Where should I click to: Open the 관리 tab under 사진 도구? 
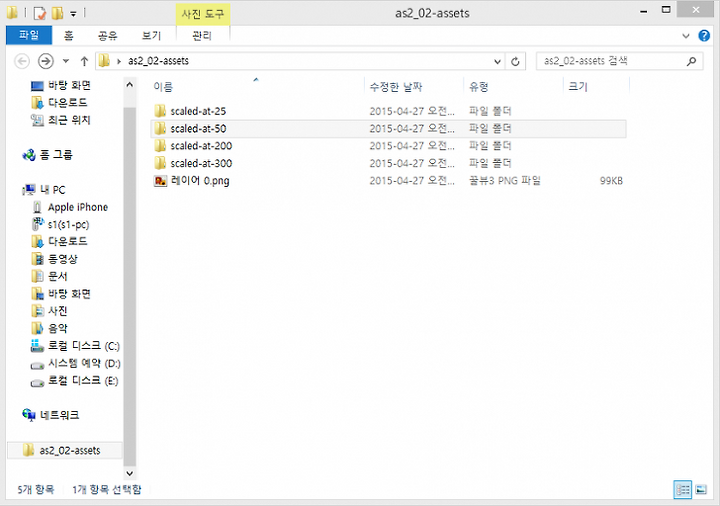(202, 35)
